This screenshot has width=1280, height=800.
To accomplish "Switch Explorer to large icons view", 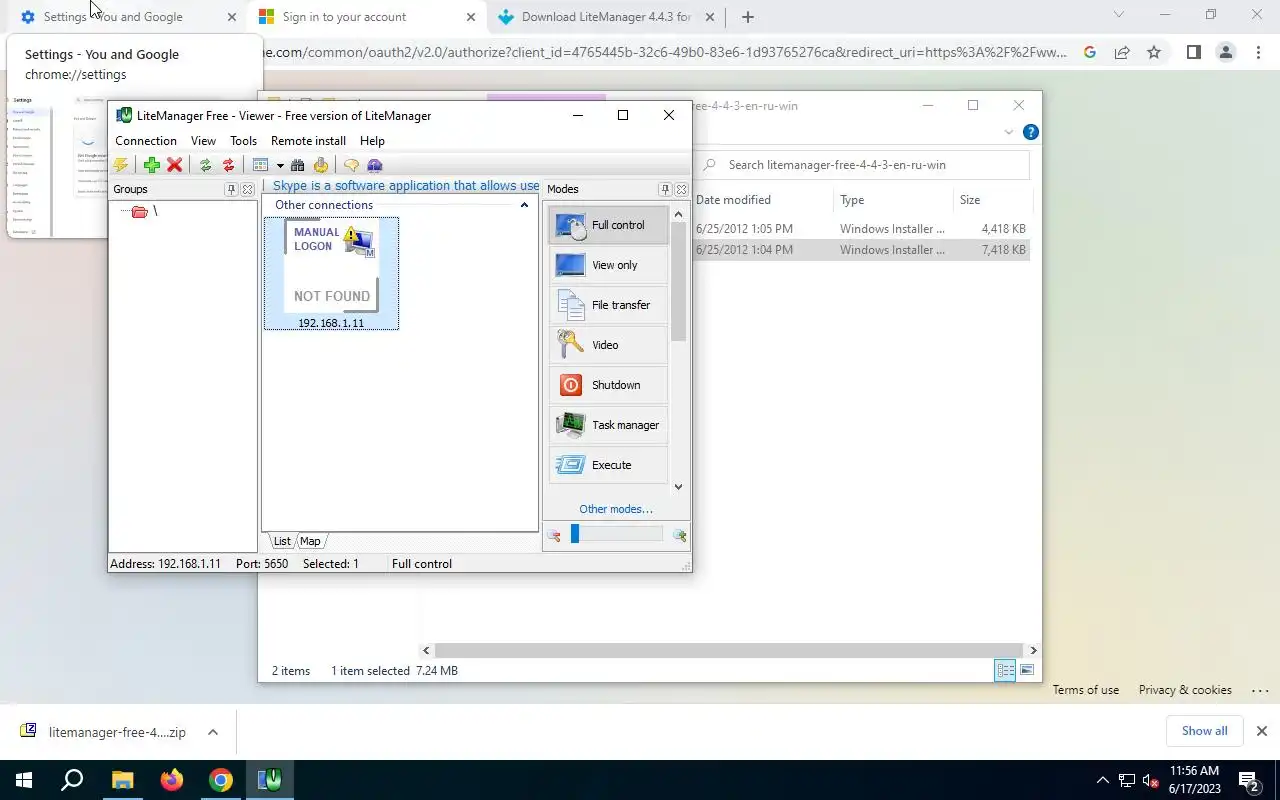I will click(1027, 671).
